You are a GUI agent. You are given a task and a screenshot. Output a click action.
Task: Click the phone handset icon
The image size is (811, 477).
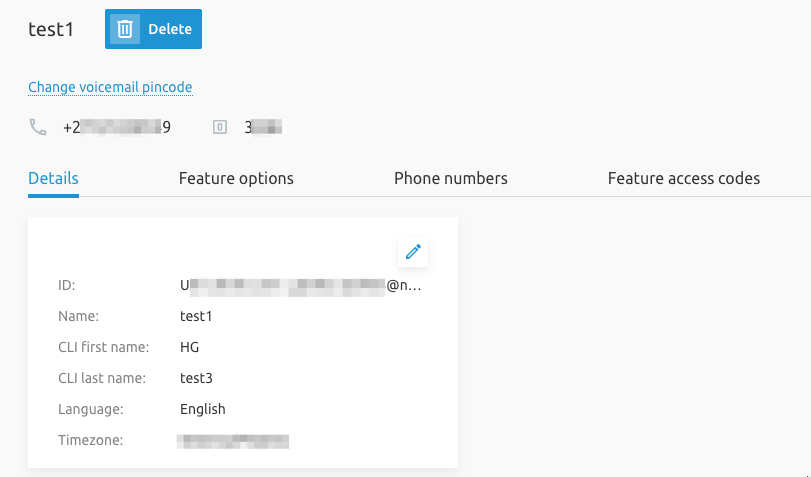tap(38, 127)
